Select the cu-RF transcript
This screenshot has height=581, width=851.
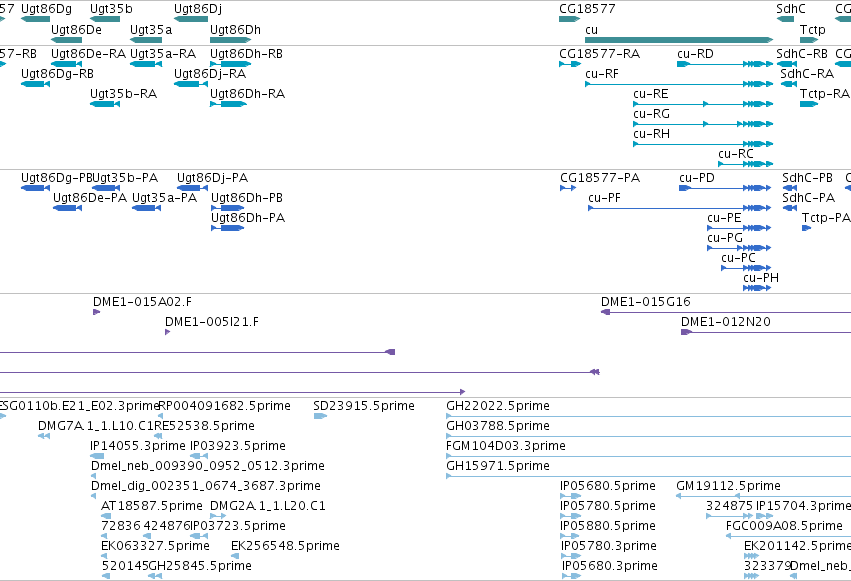click(x=679, y=84)
